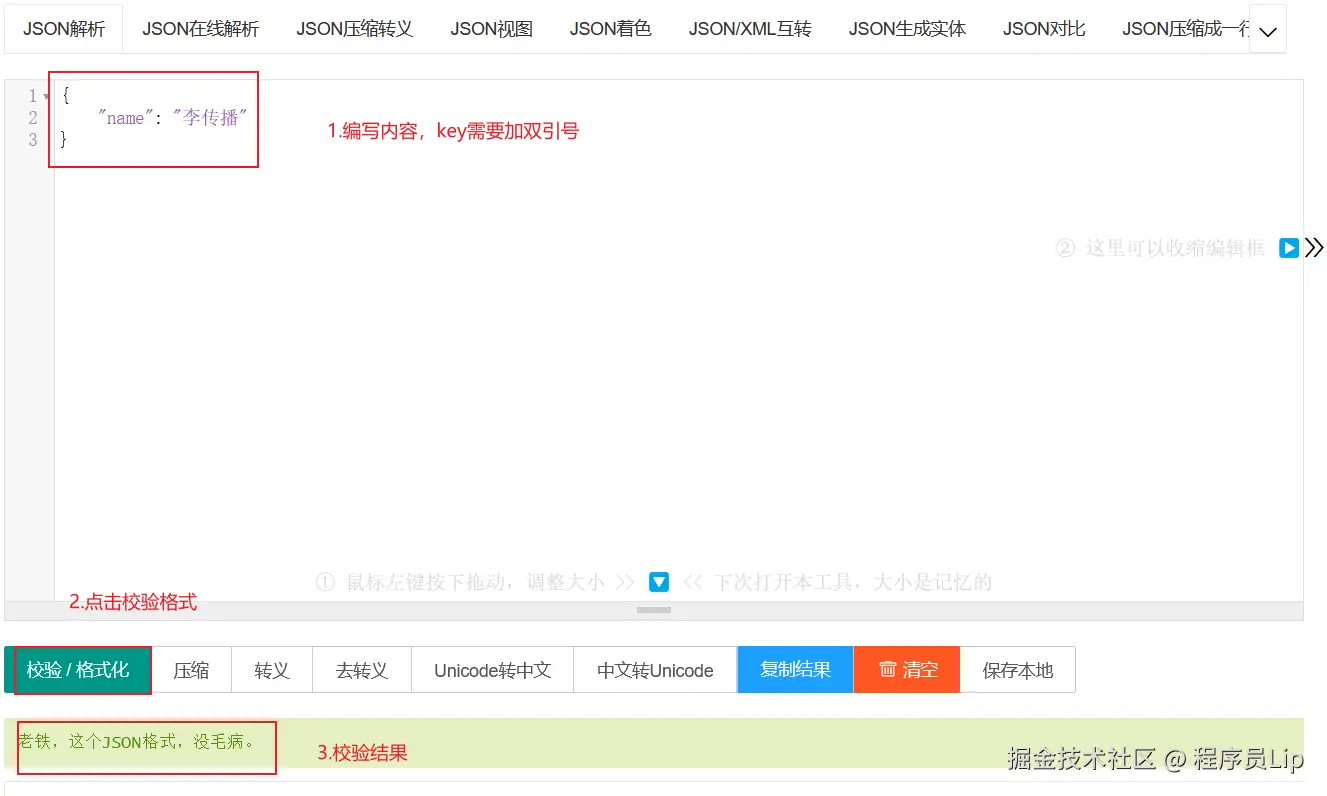Click the 保存本地 button

1018,670
